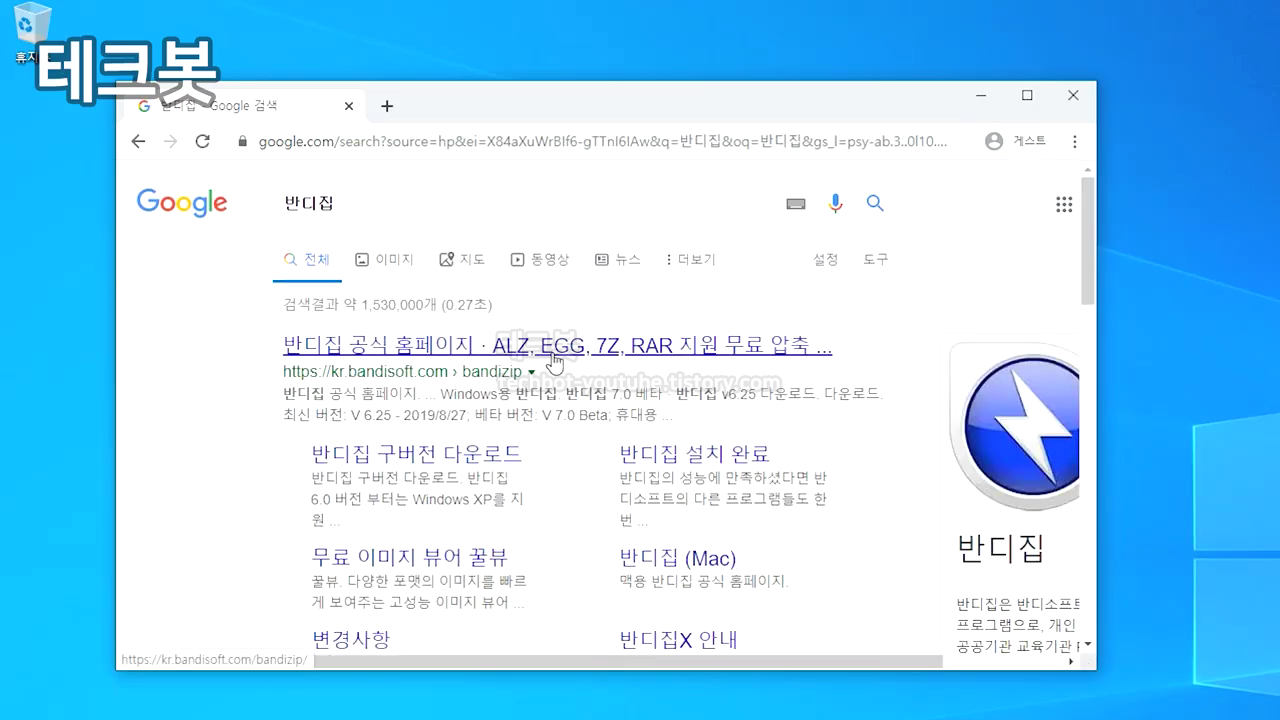Open Recycle Bin desktop icon
The width and height of the screenshot is (1280, 720).
point(33,34)
